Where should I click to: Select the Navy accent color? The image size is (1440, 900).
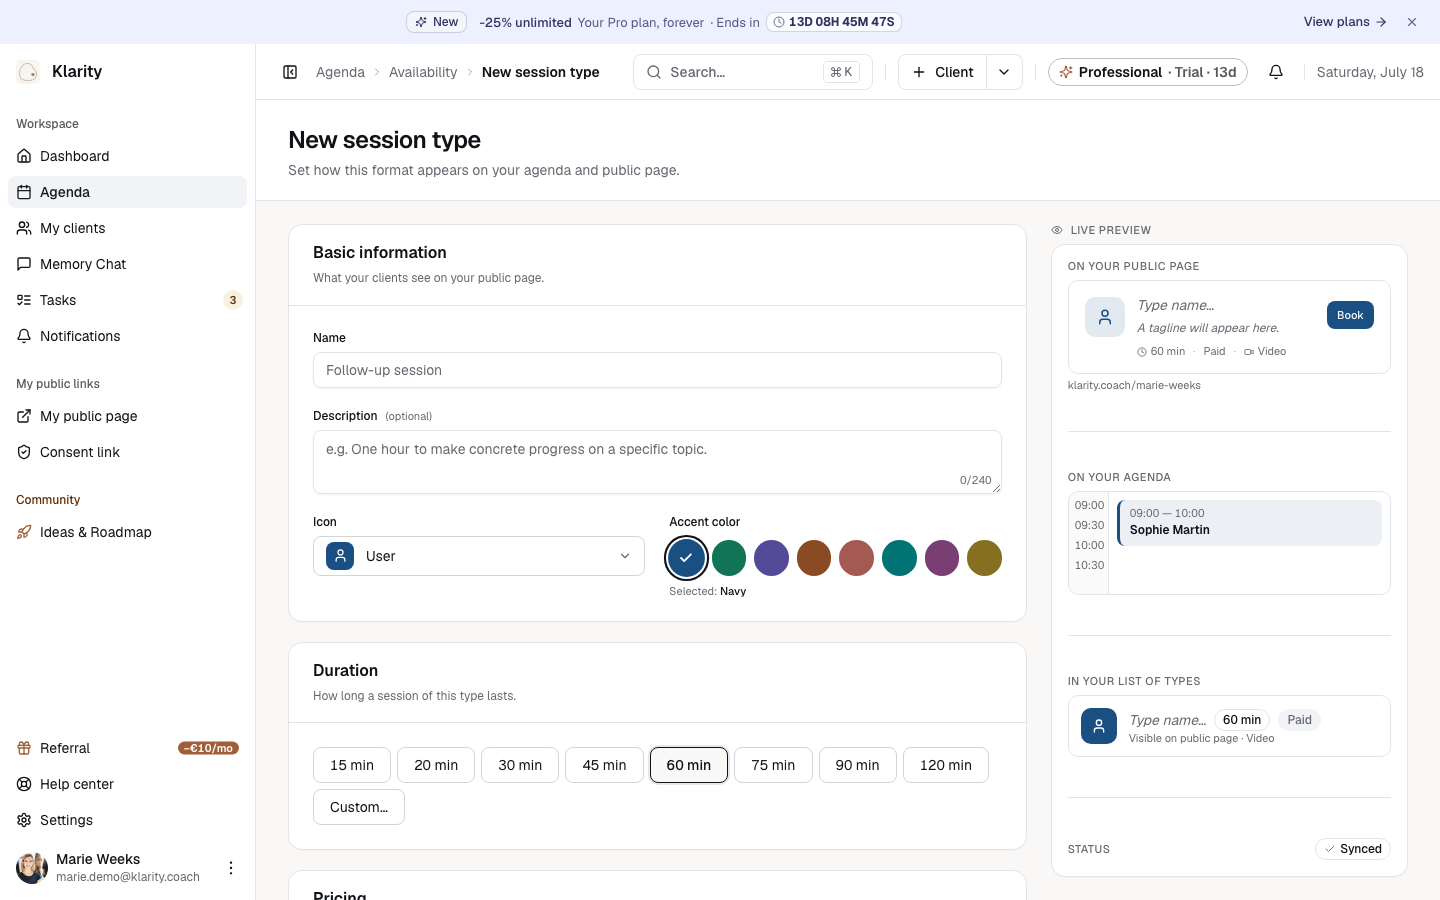point(686,558)
